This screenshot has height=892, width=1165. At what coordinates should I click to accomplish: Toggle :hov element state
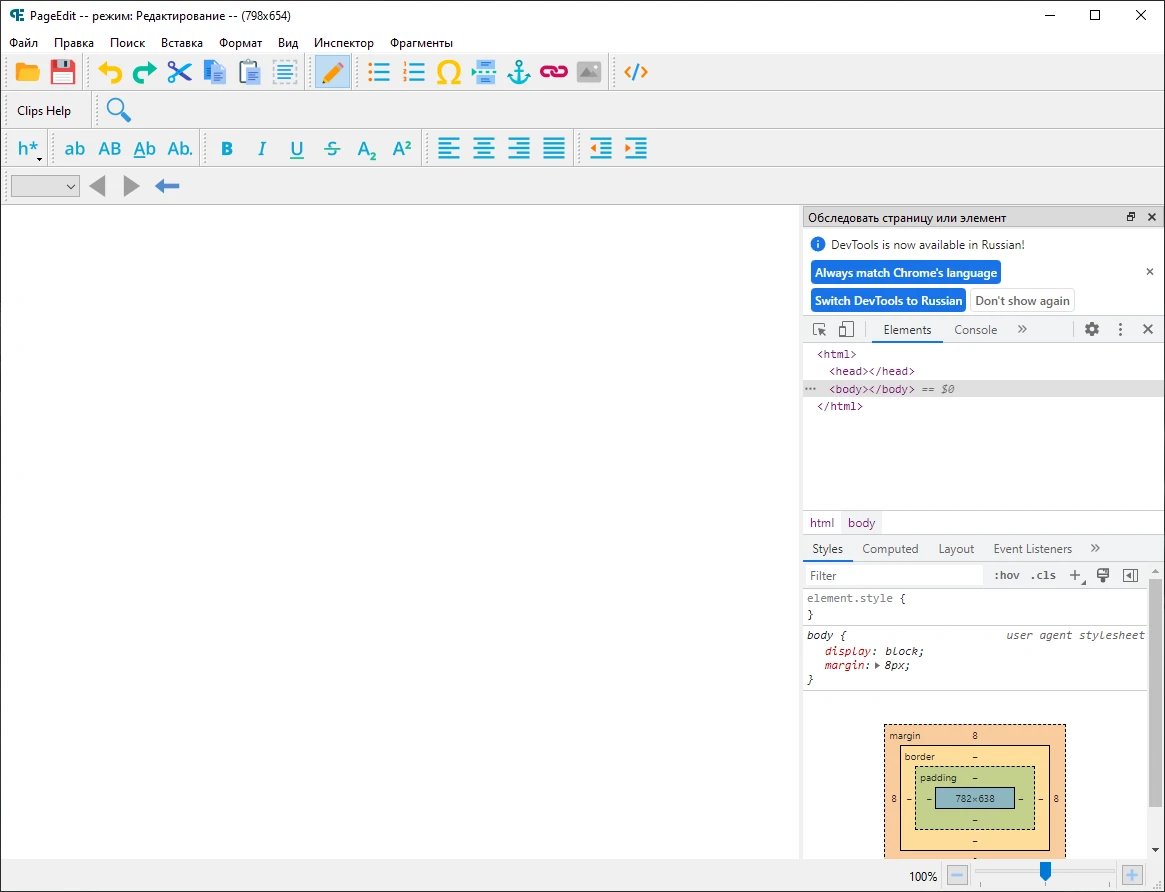(1007, 576)
